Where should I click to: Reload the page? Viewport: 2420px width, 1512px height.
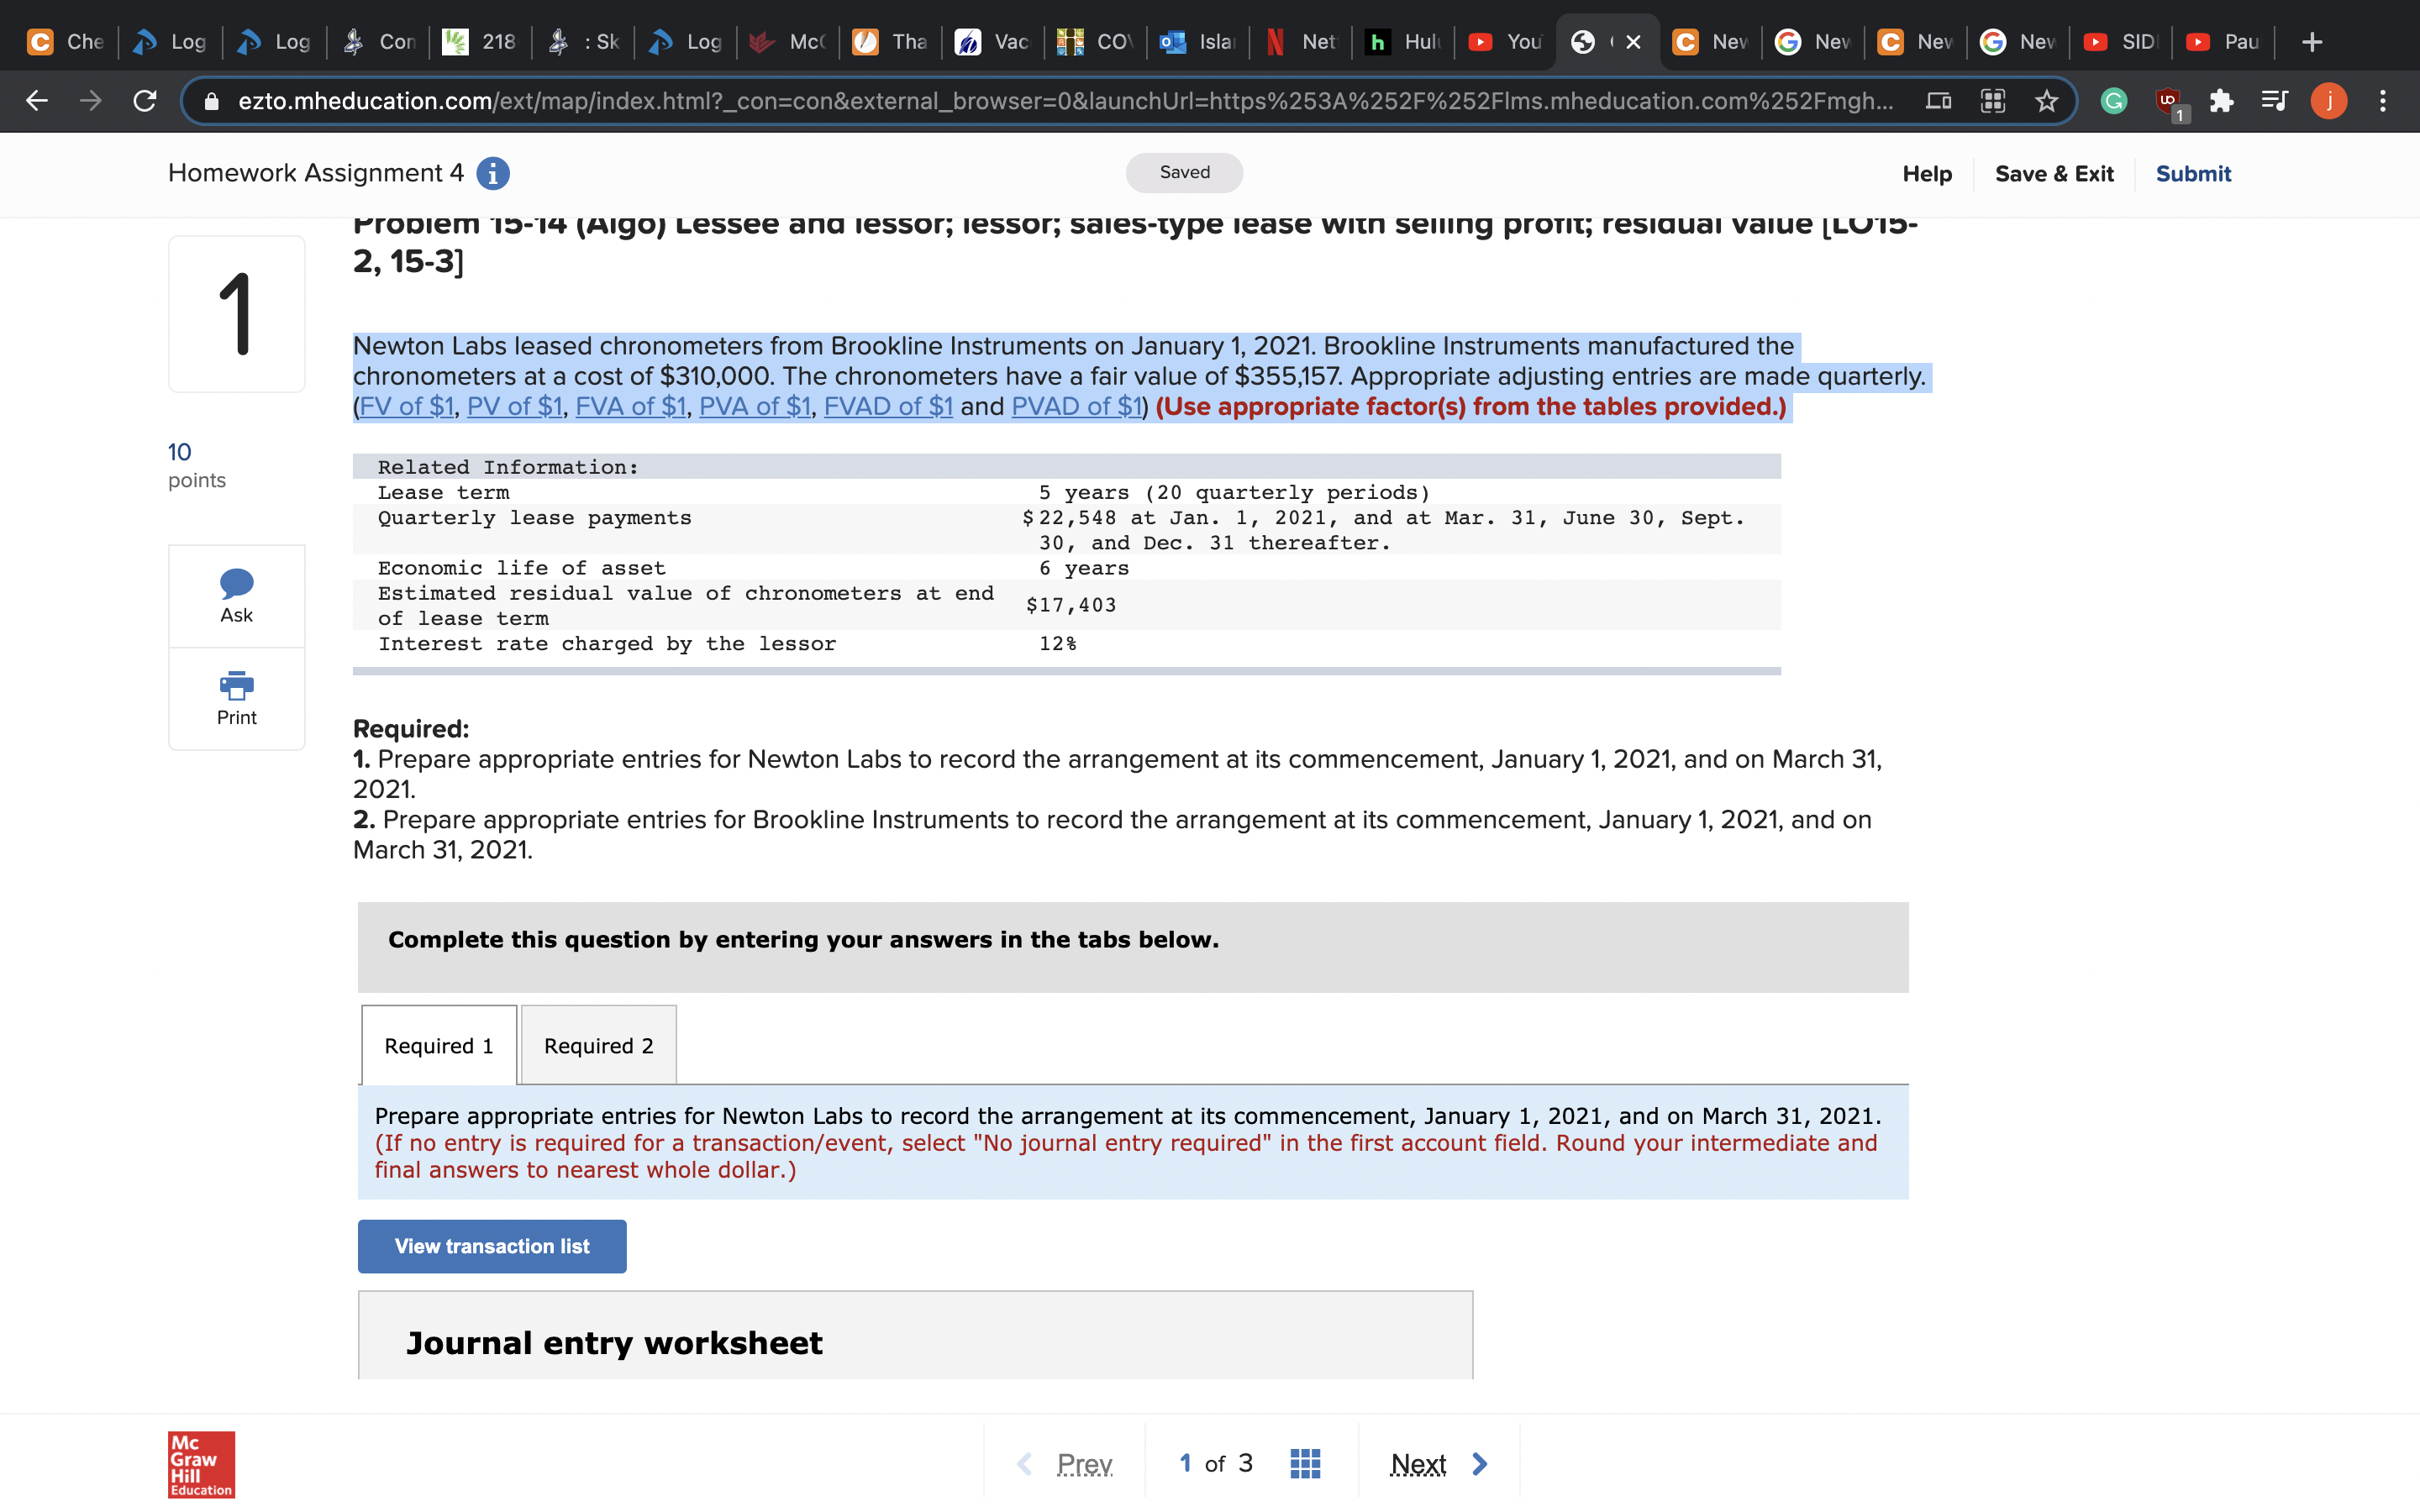[145, 101]
